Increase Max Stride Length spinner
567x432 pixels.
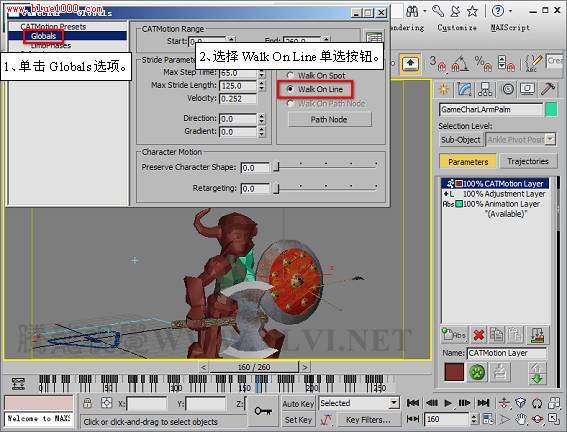coord(262,83)
